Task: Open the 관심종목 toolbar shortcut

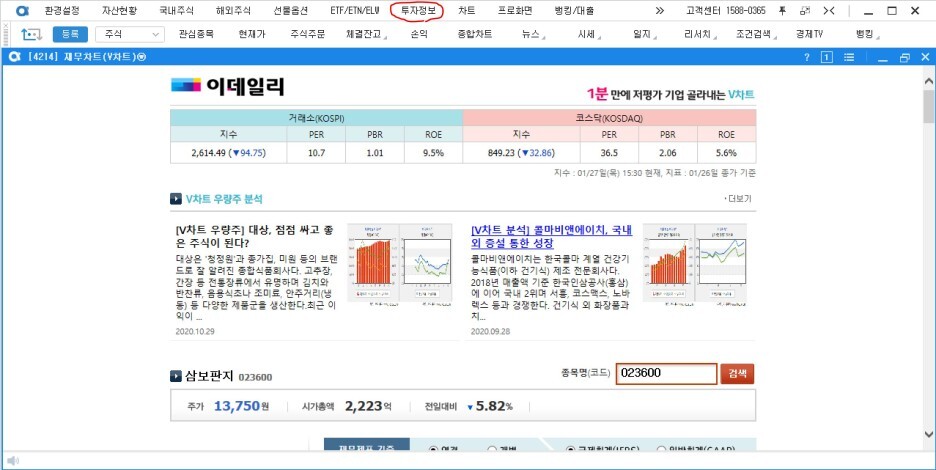Action: pyautogui.click(x=196, y=35)
